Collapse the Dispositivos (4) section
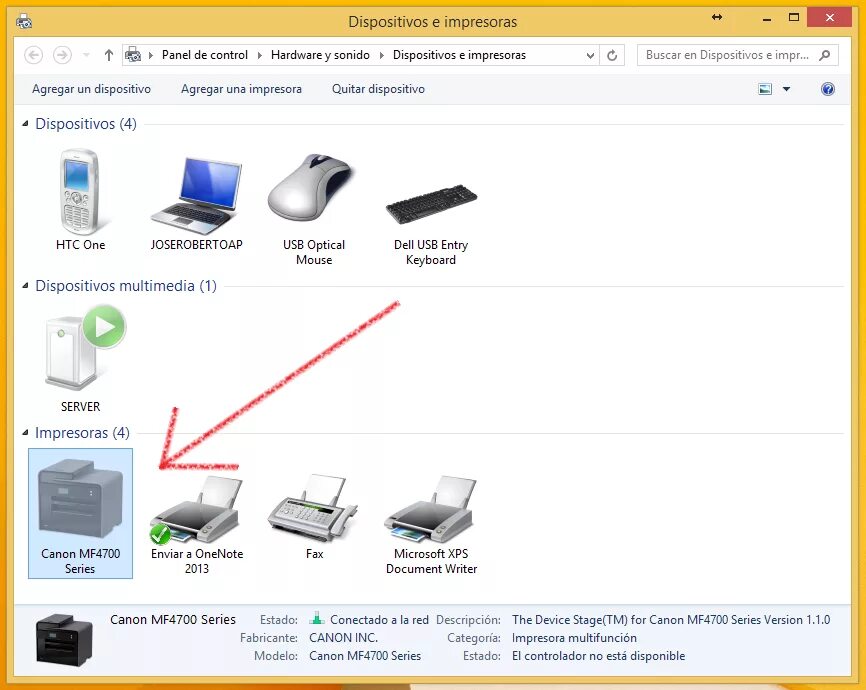The image size is (866, 690). [25, 124]
